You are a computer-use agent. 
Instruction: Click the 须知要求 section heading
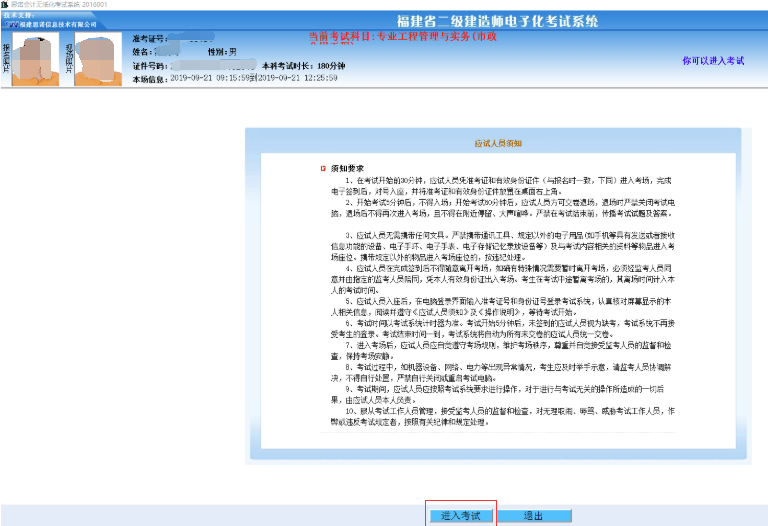click(x=347, y=168)
